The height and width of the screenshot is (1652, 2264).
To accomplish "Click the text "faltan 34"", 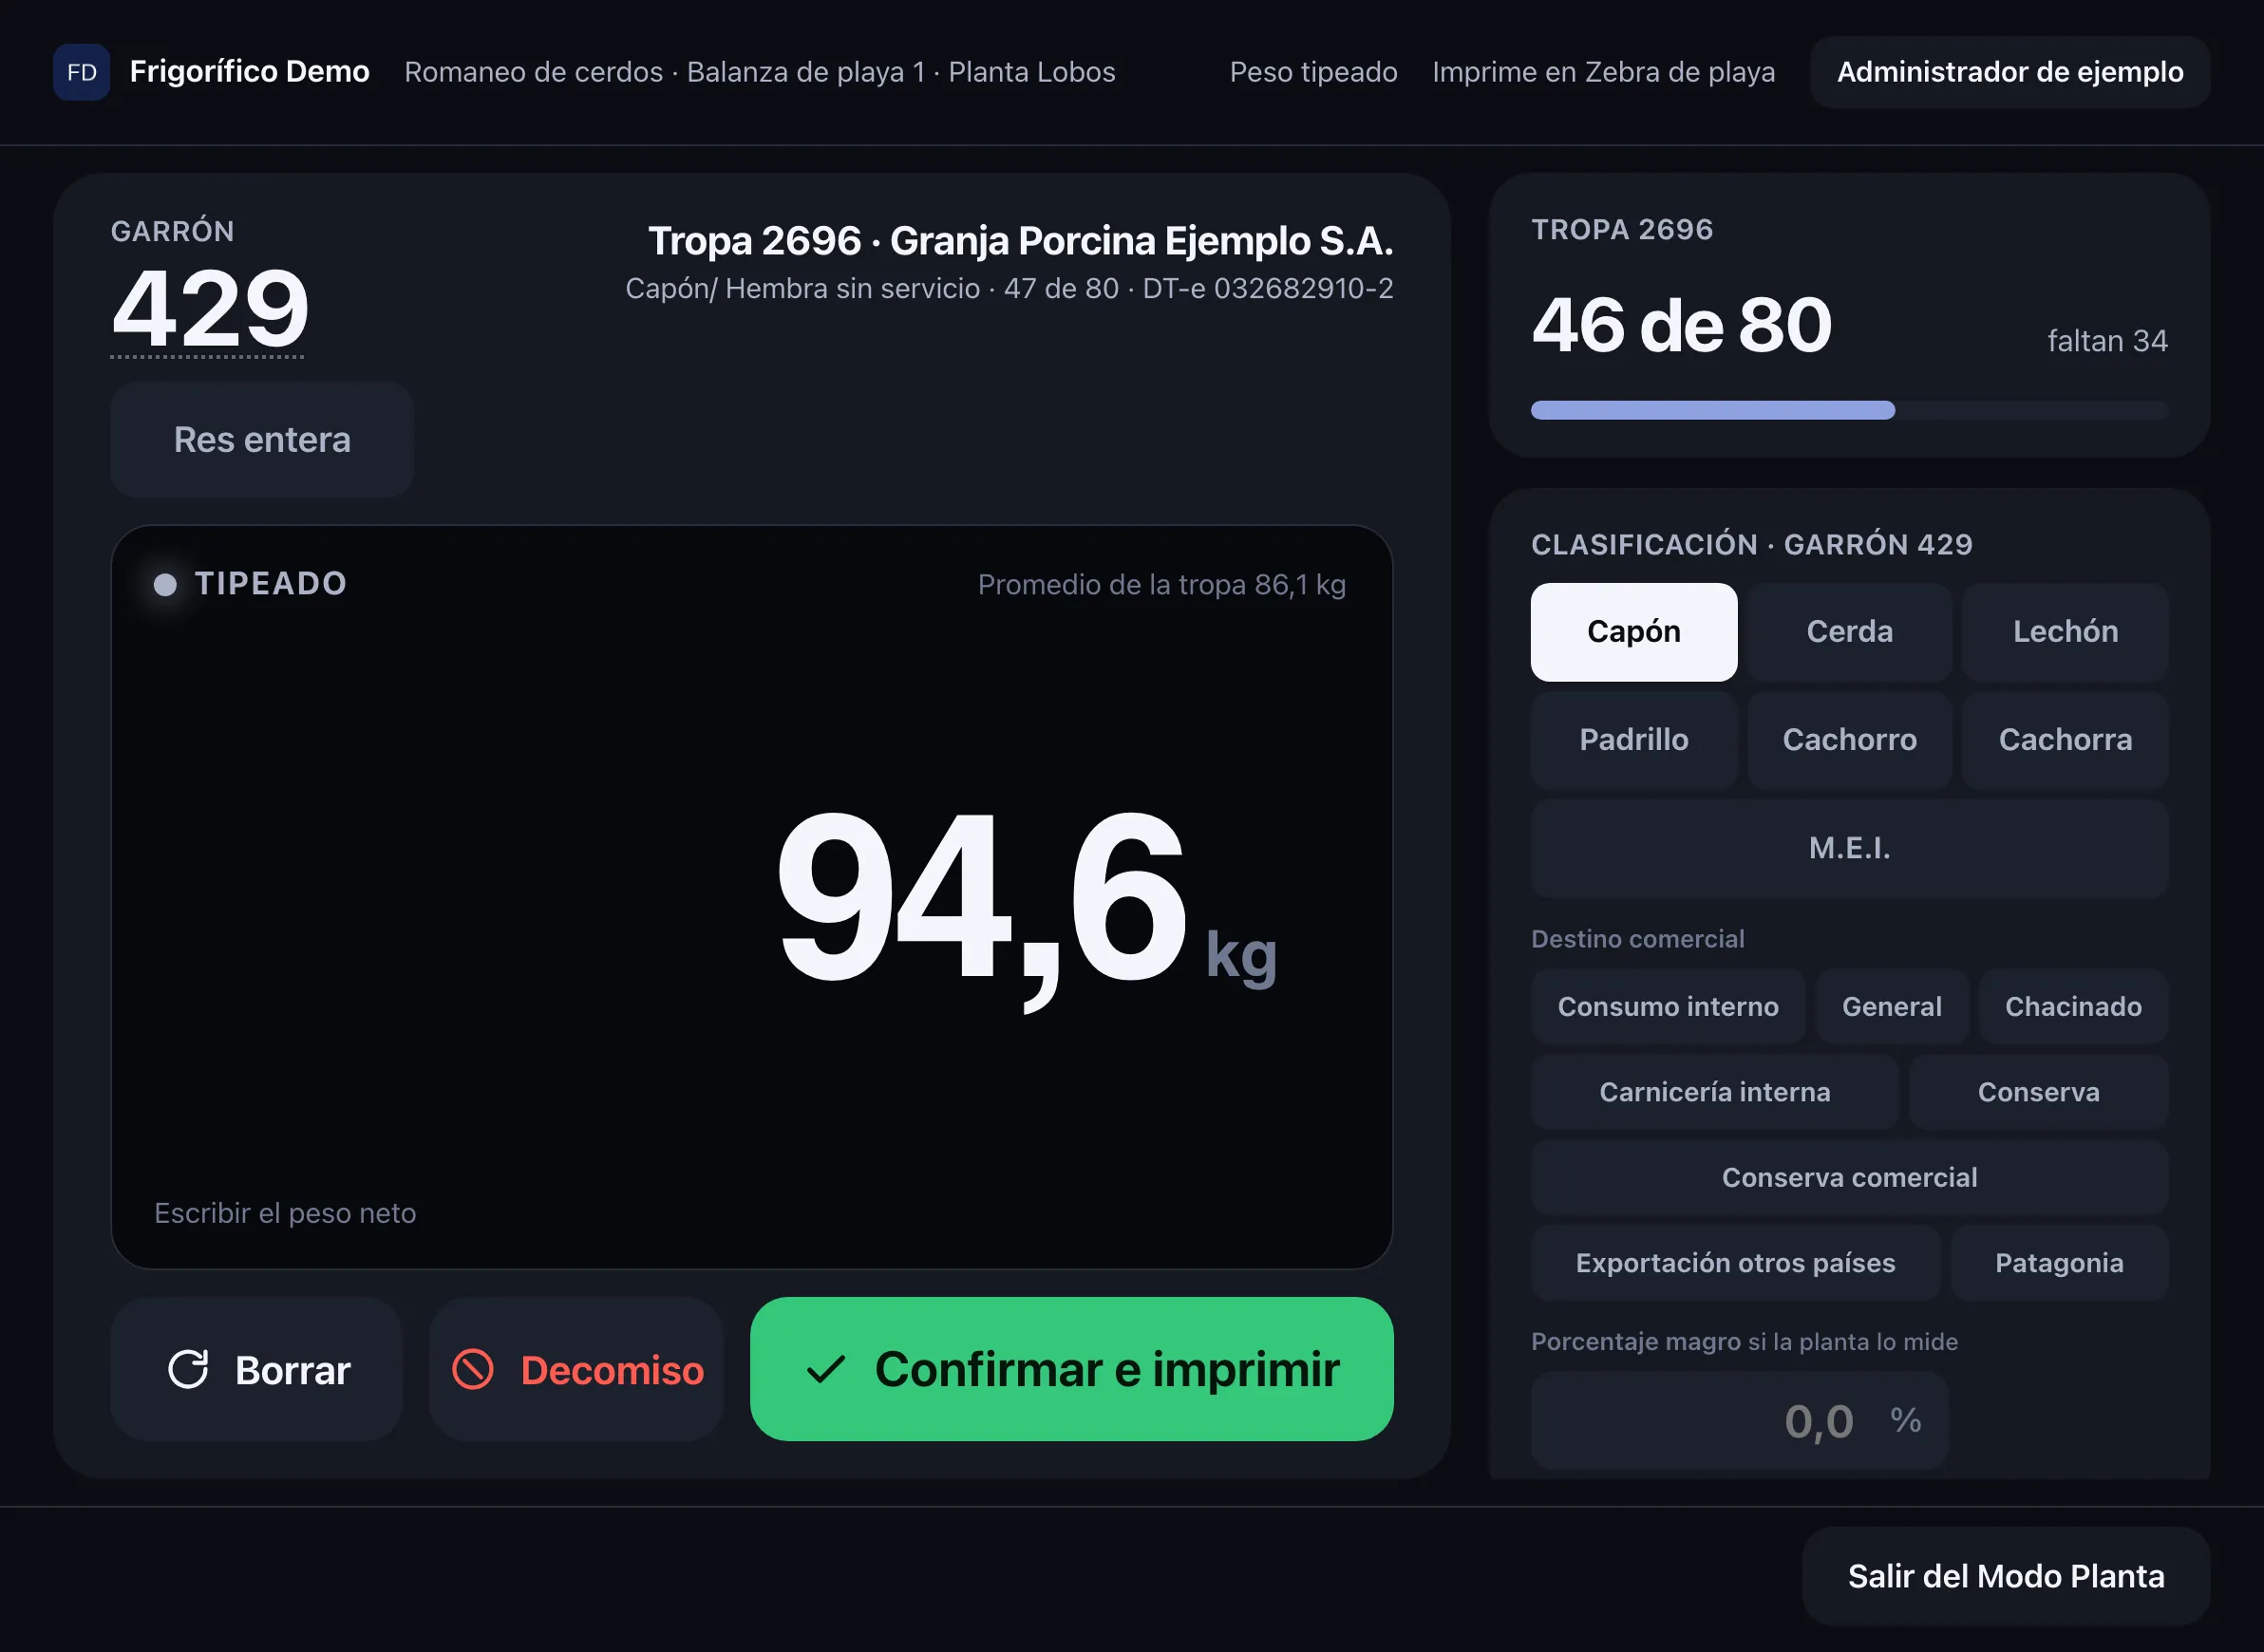I will [2107, 341].
